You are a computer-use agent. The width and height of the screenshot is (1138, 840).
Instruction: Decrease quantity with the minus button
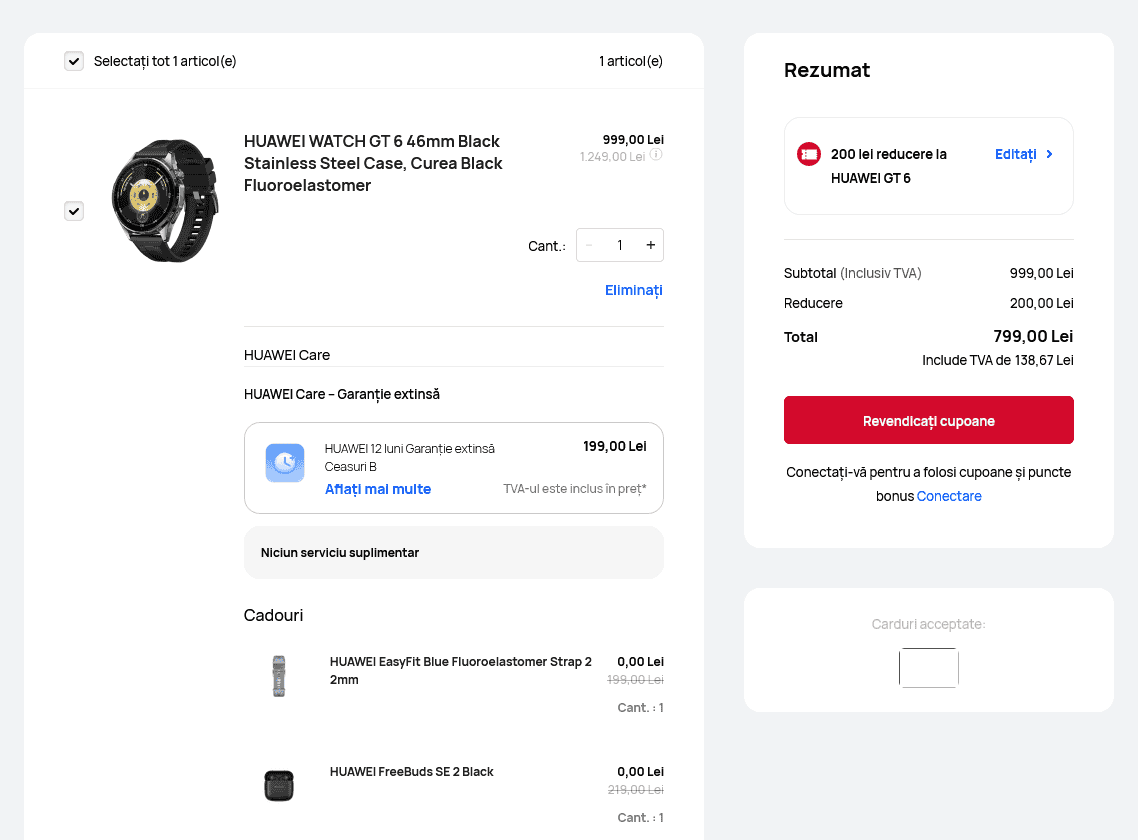(x=589, y=244)
